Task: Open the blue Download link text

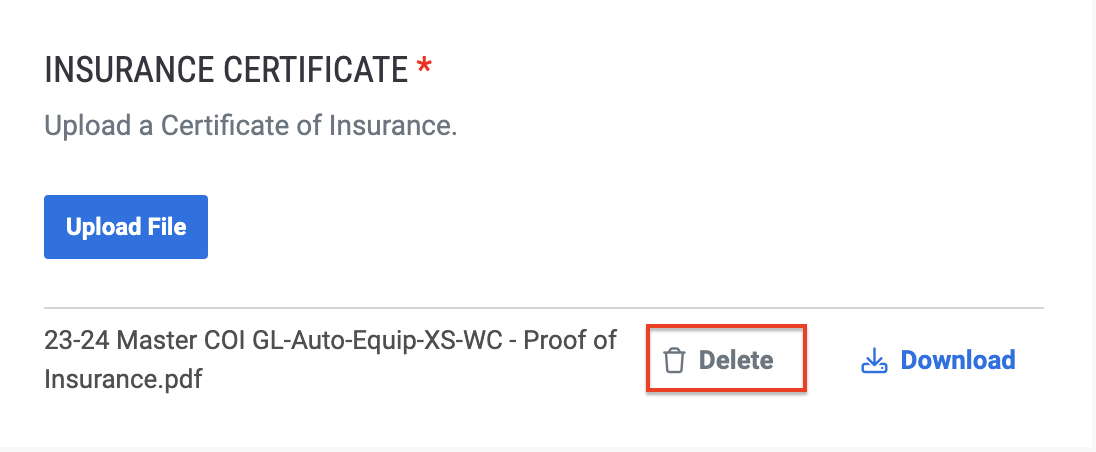Action: point(958,360)
